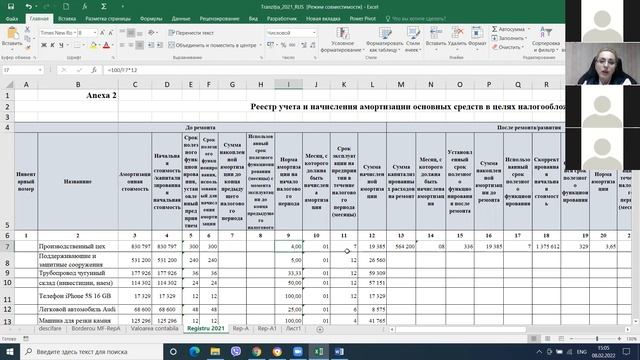Align cell content to middle vertically
The width and height of the screenshot is (640, 360).
[131, 33]
